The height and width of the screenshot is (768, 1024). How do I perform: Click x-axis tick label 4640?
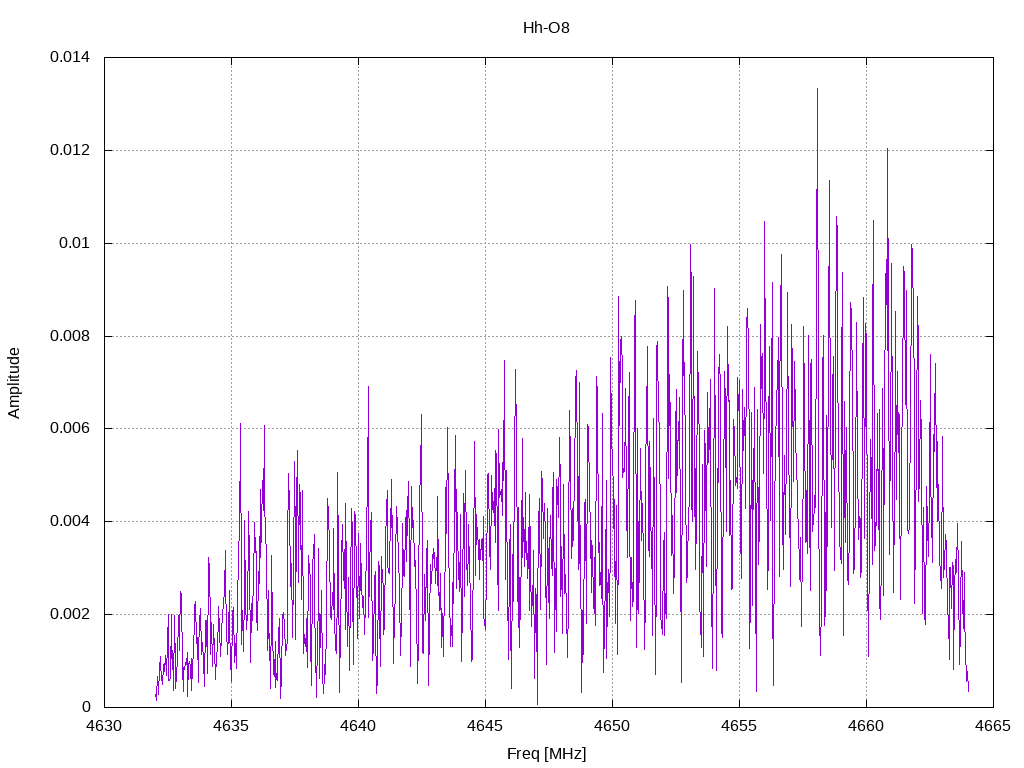359,726
